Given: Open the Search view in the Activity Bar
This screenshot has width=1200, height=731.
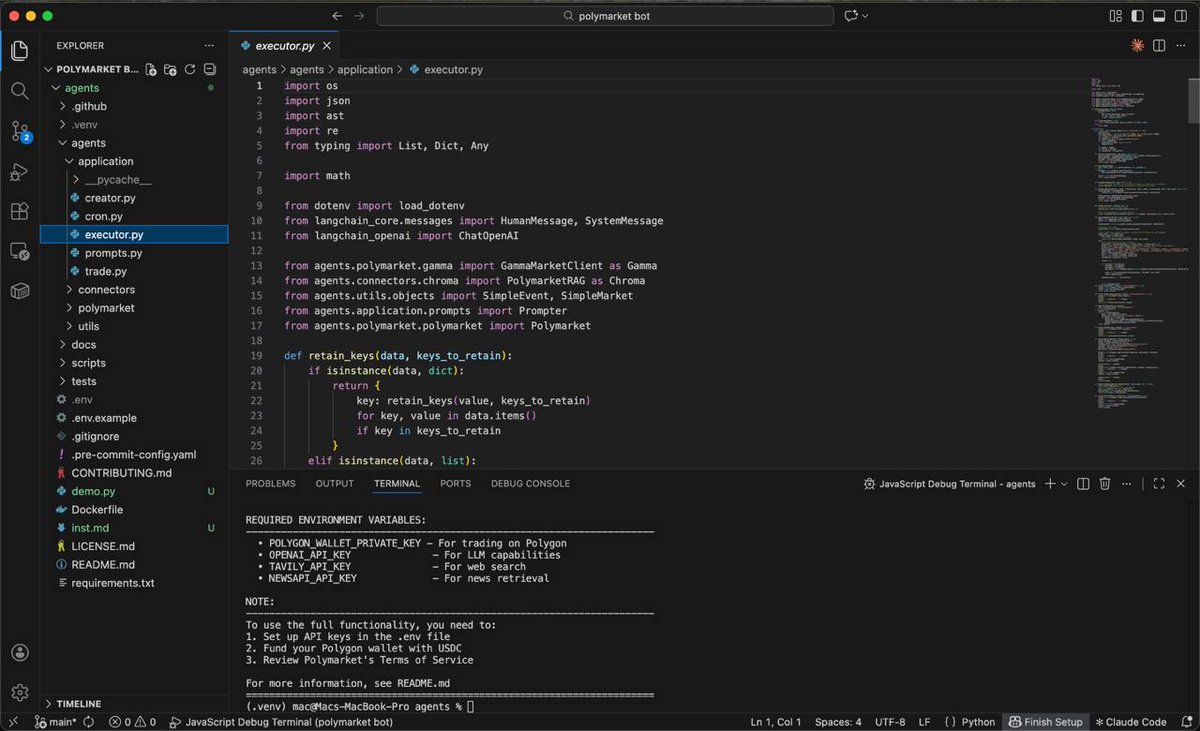Looking at the screenshot, I should (x=20, y=91).
